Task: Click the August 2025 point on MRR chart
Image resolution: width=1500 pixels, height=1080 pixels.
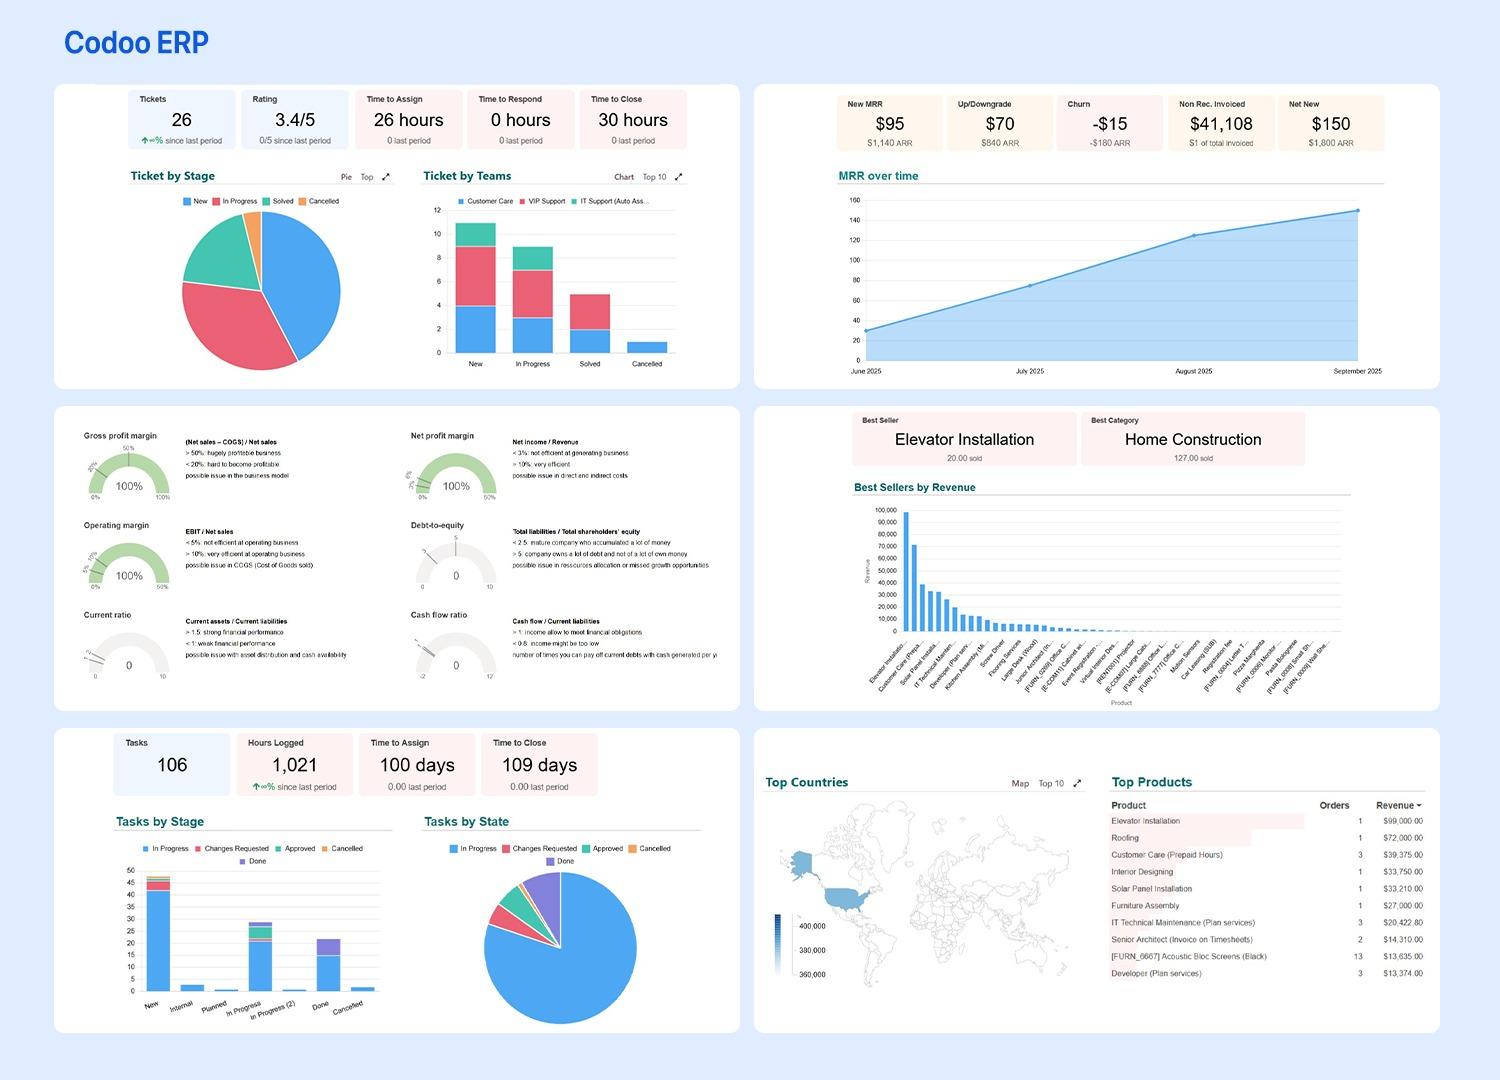Action: [1193, 236]
